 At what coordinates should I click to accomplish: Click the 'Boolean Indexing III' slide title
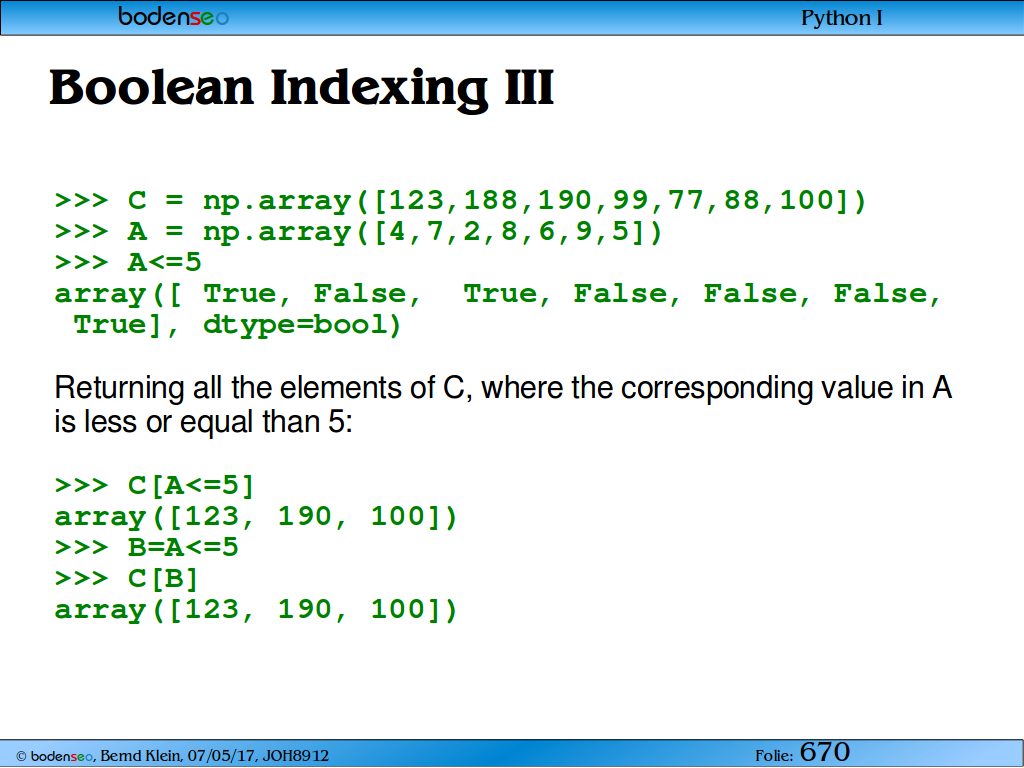tap(302, 88)
